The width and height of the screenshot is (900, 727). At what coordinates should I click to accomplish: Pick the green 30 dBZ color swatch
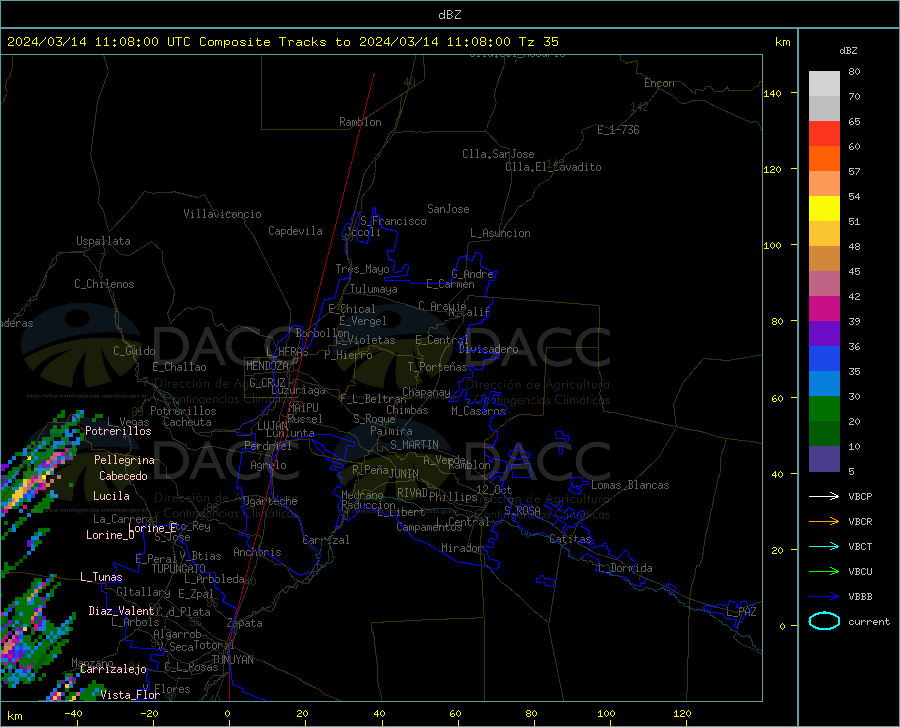824,409
